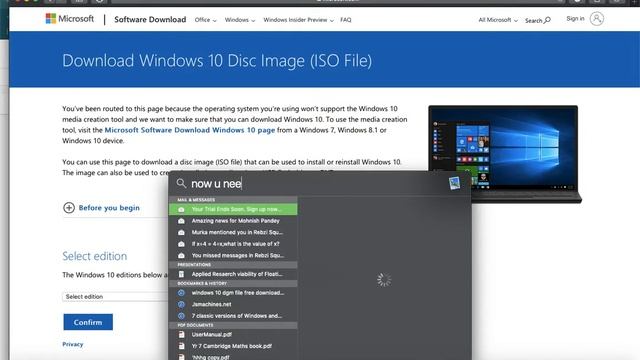Select the Jsmachines.net history result
This screenshot has width=640, height=360.
point(233,304)
